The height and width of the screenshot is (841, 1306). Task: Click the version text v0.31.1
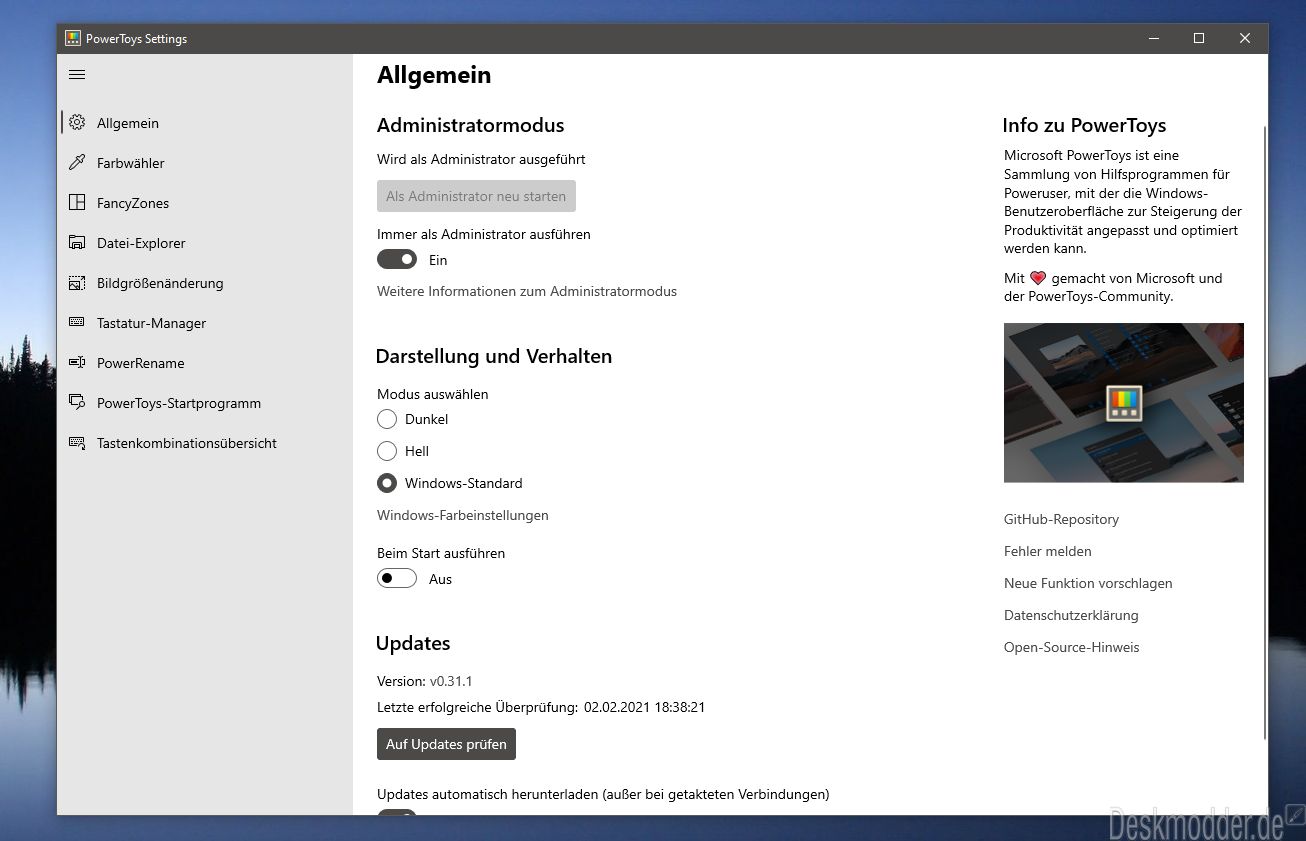451,681
